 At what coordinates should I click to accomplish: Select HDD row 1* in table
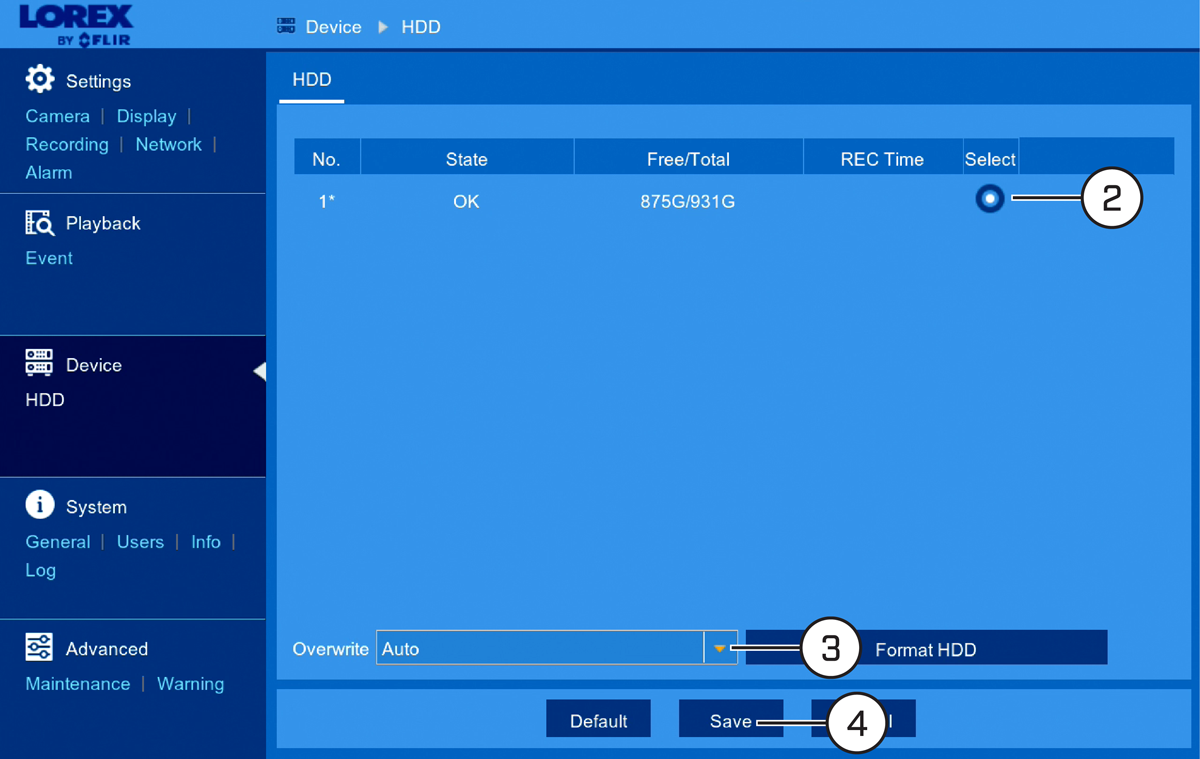[733, 201]
